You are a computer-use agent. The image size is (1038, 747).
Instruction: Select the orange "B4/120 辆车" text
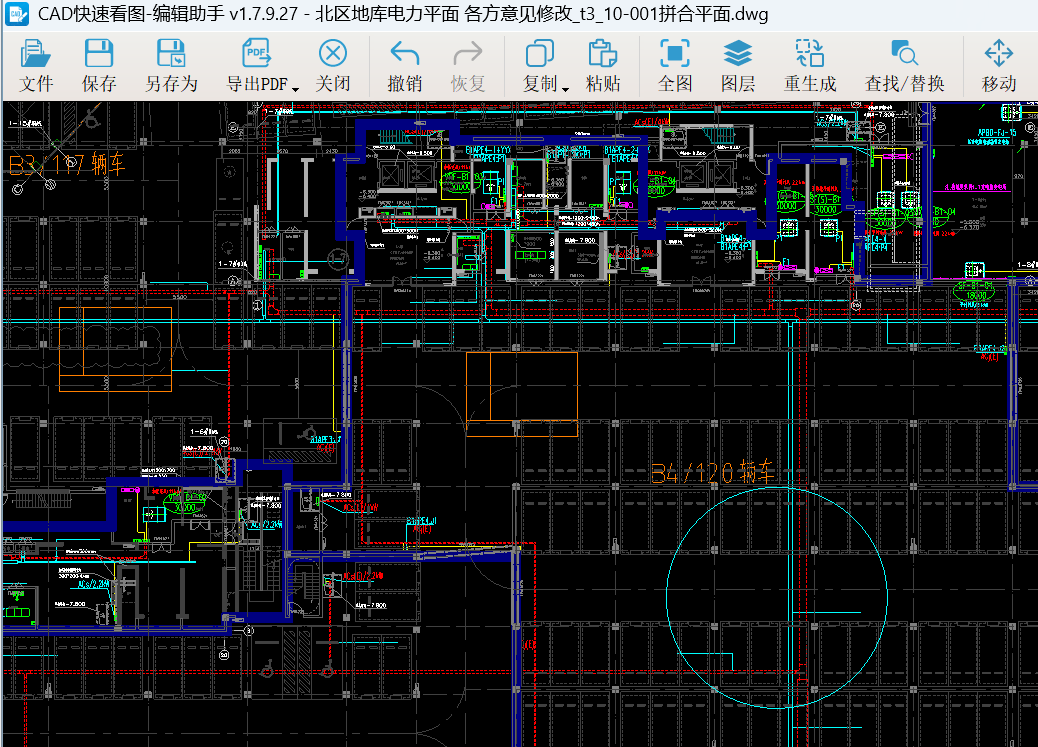pyautogui.click(x=711, y=473)
